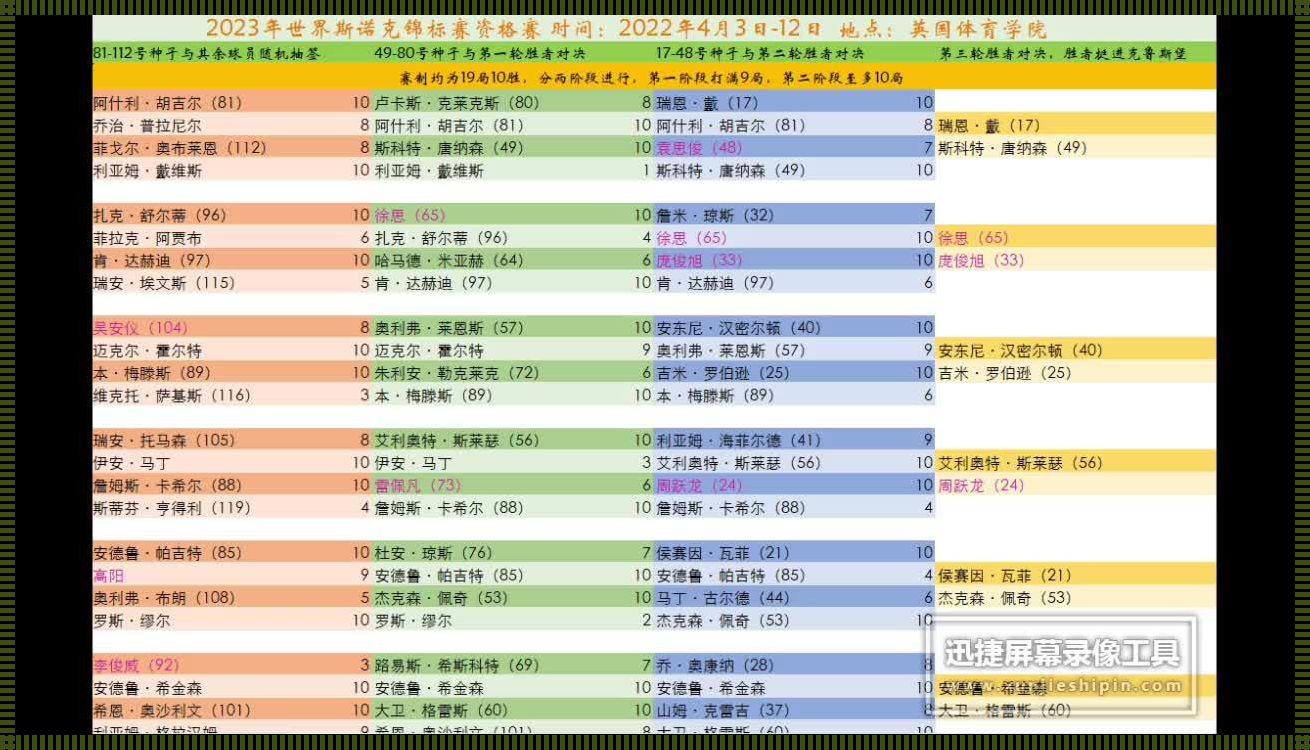Select 杰克森·佩奇 (53) in the yellow column
Screen dimensions: 1310x750
point(1005,598)
